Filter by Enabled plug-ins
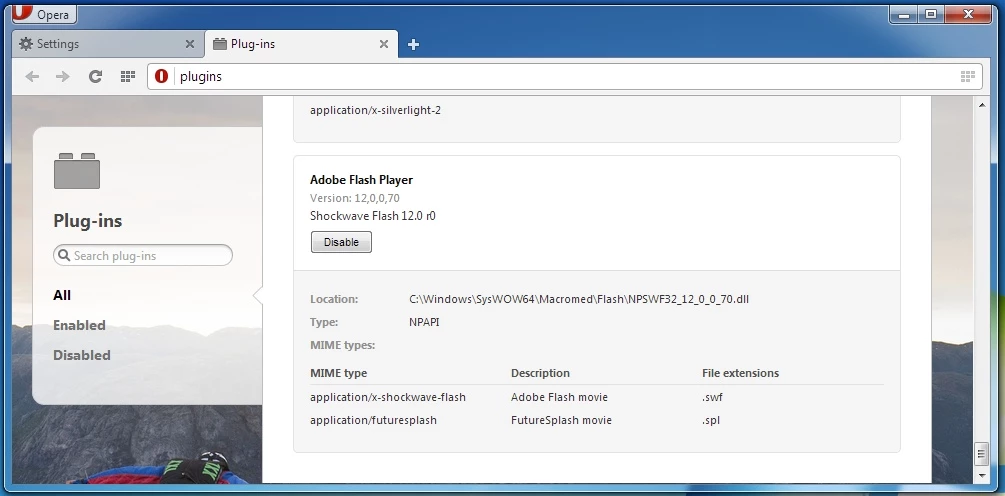 (x=79, y=326)
